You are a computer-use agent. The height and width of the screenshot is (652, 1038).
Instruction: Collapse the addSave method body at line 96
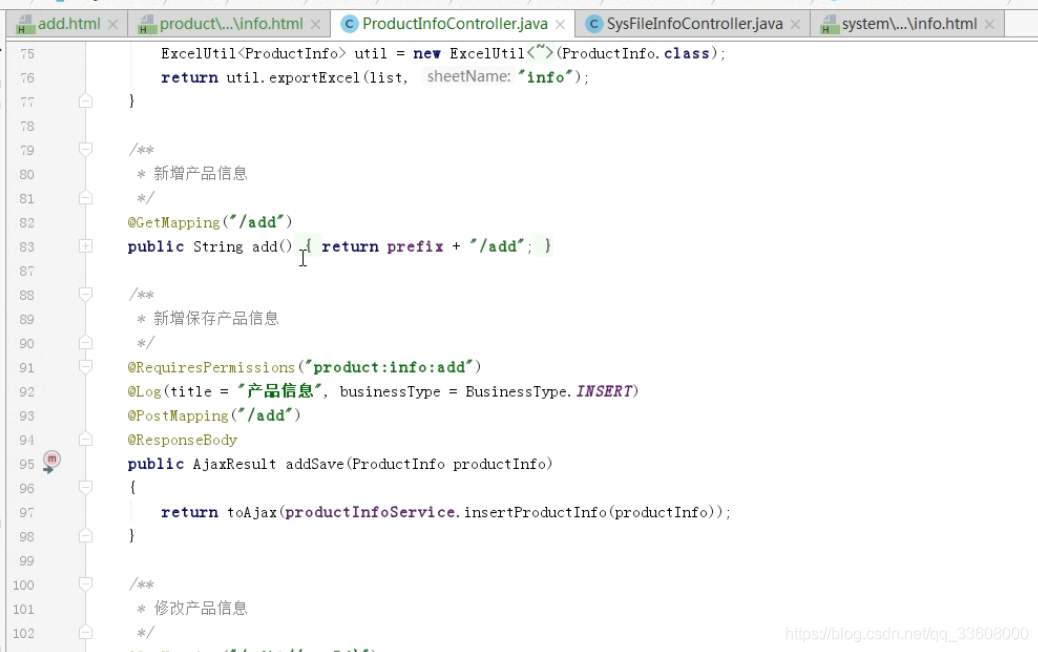tap(85, 488)
